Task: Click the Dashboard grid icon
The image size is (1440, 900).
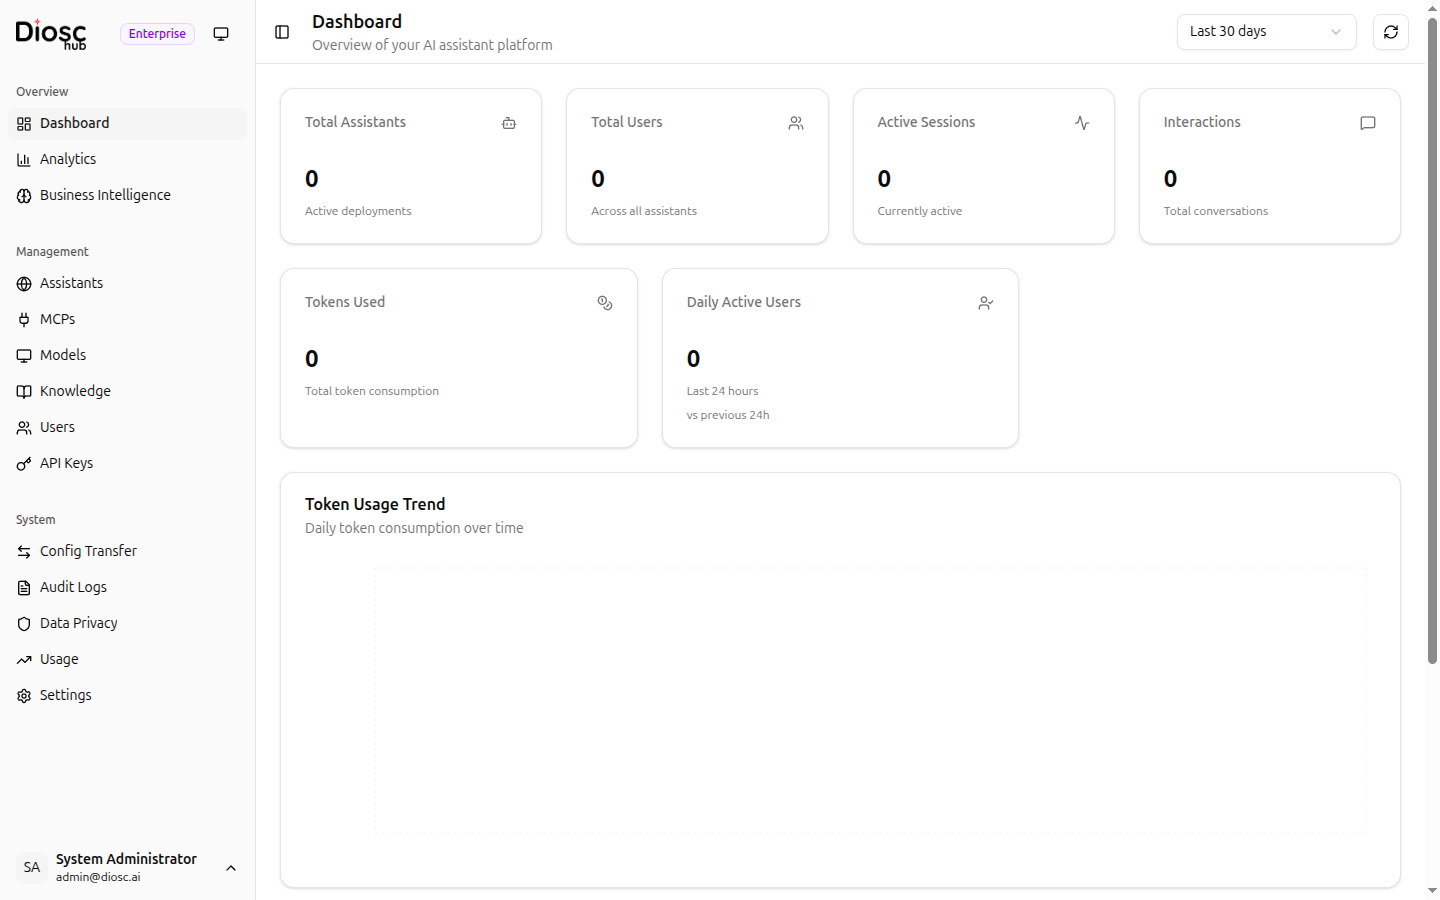Action: pyautogui.click(x=24, y=124)
